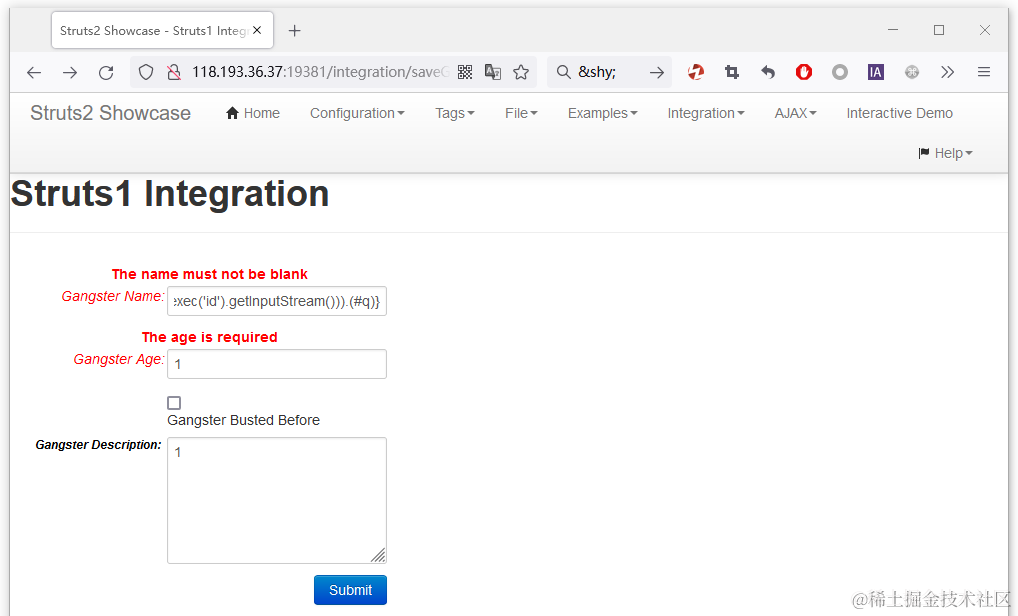
Task: Click the browser forward arrow
Action: (69, 72)
